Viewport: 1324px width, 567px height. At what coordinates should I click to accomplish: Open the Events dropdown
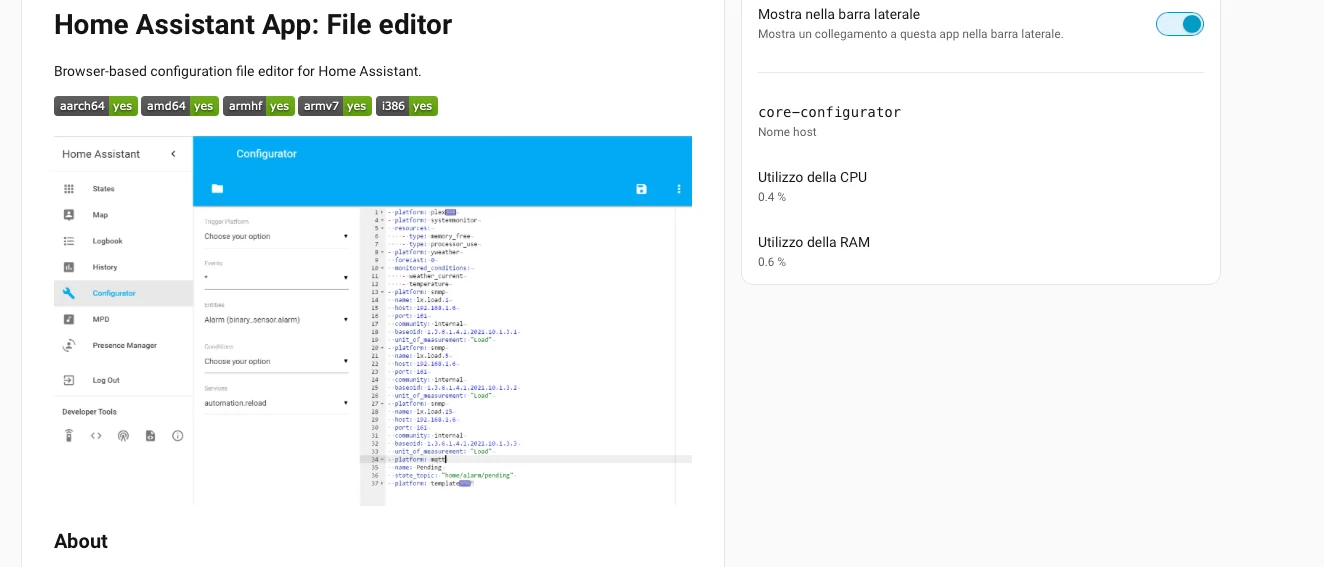(x=276, y=278)
